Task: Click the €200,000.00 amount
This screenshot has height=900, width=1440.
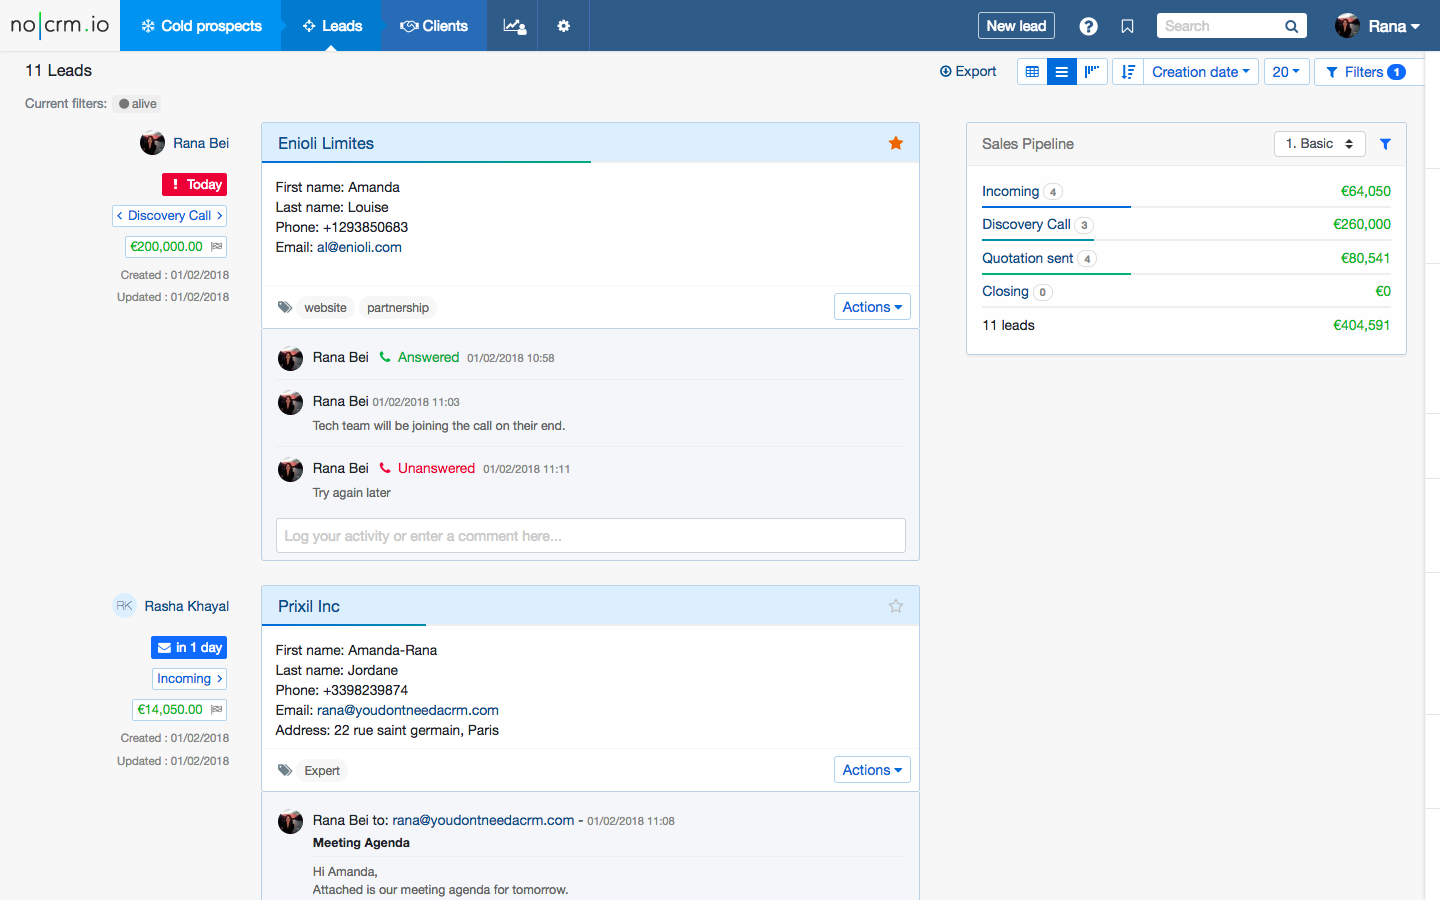Action: [x=166, y=246]
